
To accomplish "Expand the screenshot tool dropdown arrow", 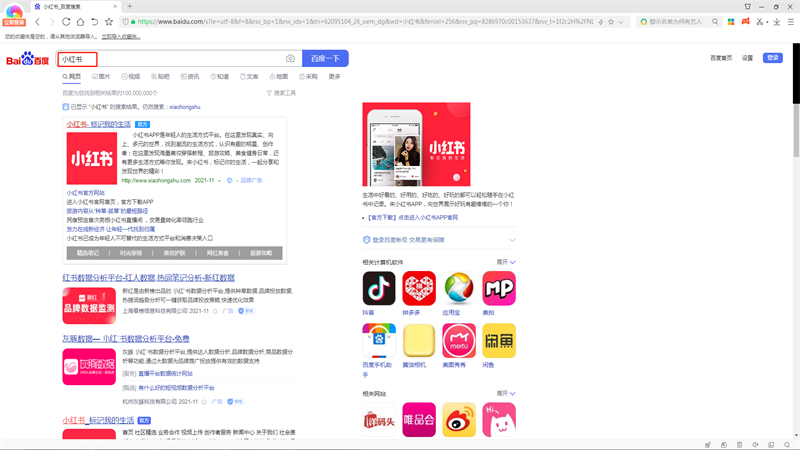I will click(x=767, y=22).
